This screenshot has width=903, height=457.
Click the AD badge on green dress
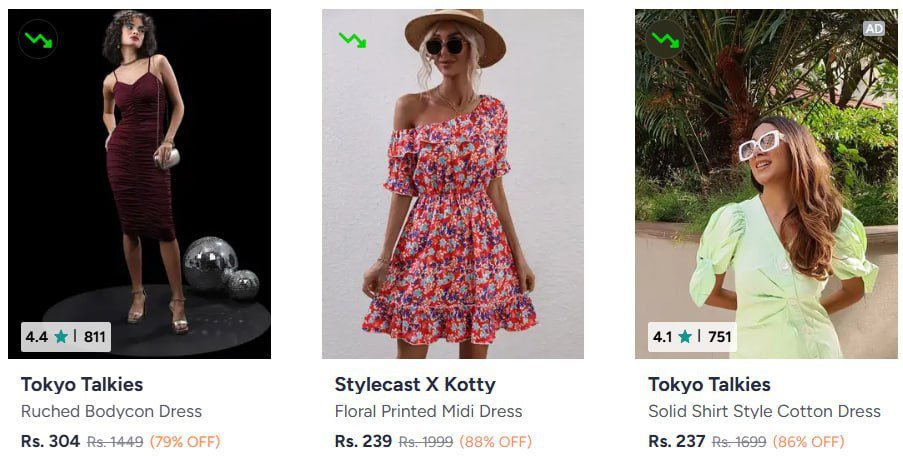click(874, 29)
